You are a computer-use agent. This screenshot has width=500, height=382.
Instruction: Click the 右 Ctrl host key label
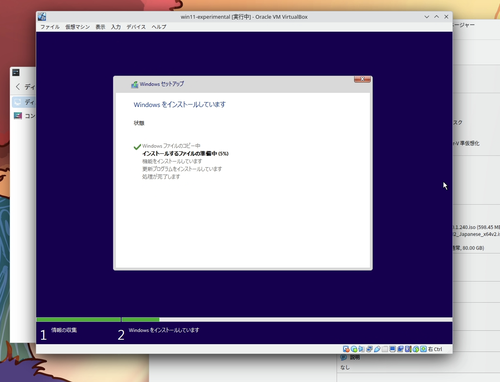tap(435, 349)
